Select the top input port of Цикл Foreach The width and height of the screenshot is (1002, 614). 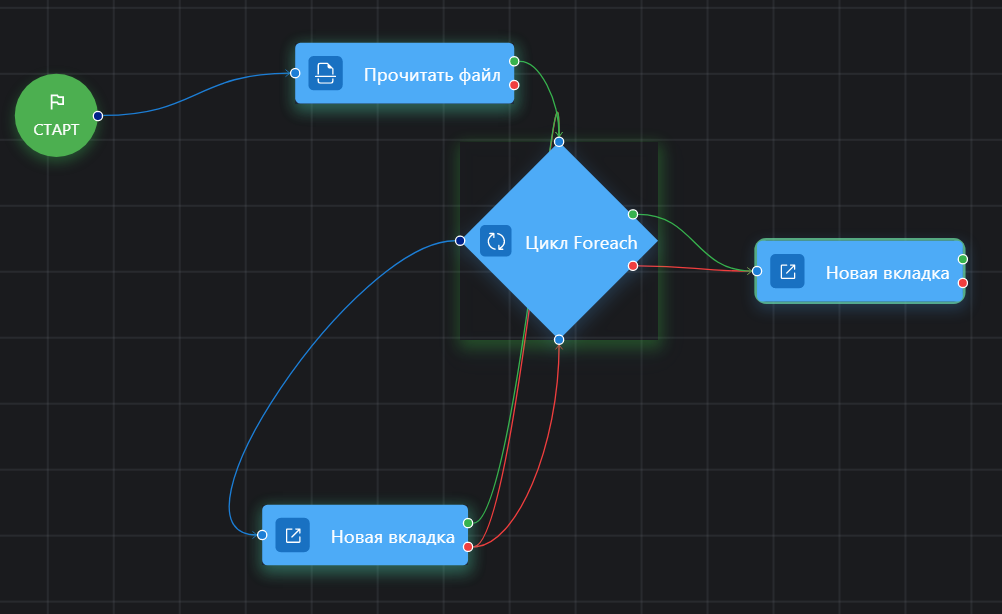[559, 142]
